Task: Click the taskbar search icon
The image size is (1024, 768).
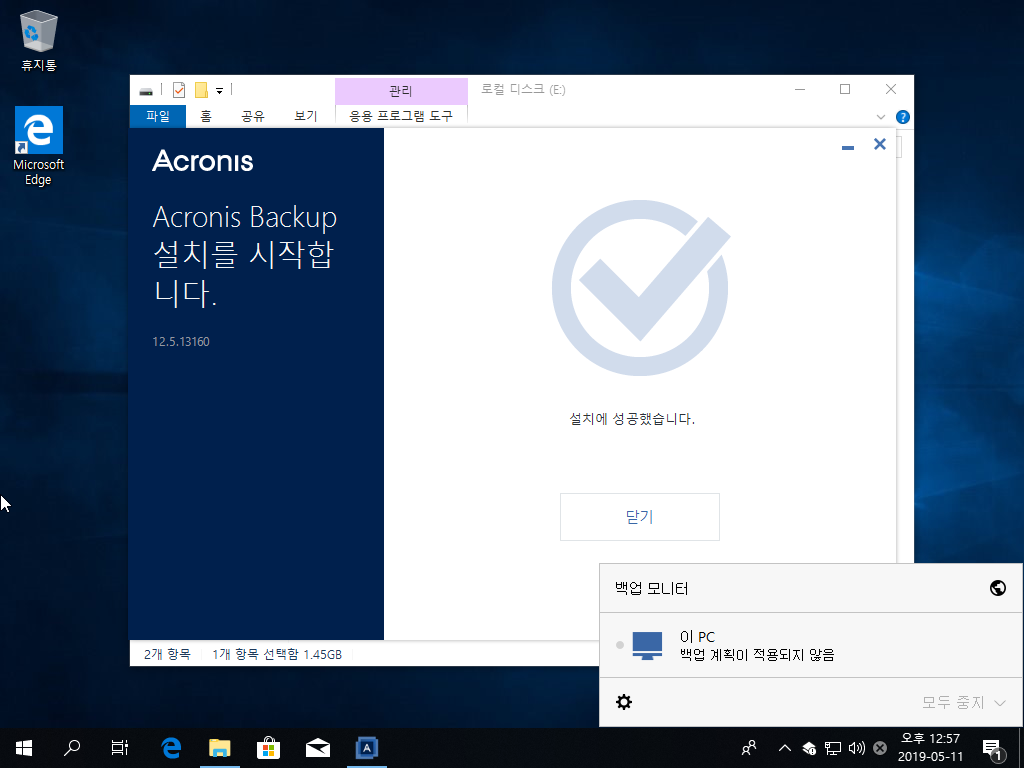Action: point(72,748)
